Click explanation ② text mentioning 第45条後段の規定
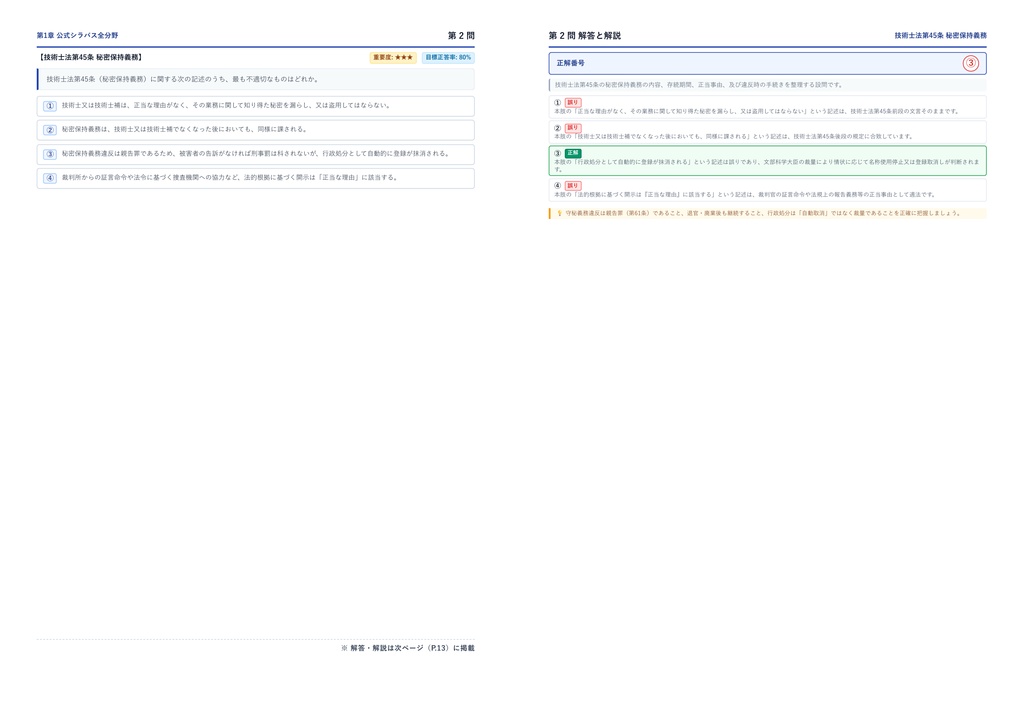The image size is (1024, 724). click(x=734, y=136)
